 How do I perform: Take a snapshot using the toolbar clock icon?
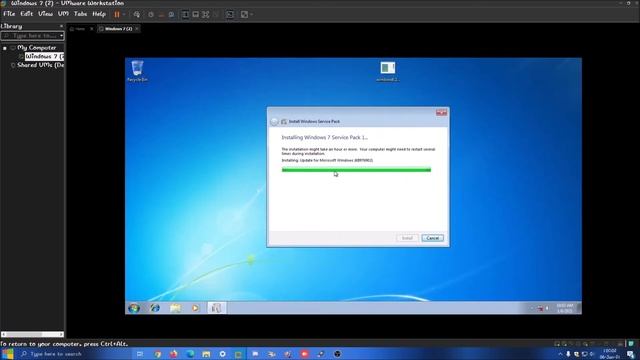[x=151, y=14]
